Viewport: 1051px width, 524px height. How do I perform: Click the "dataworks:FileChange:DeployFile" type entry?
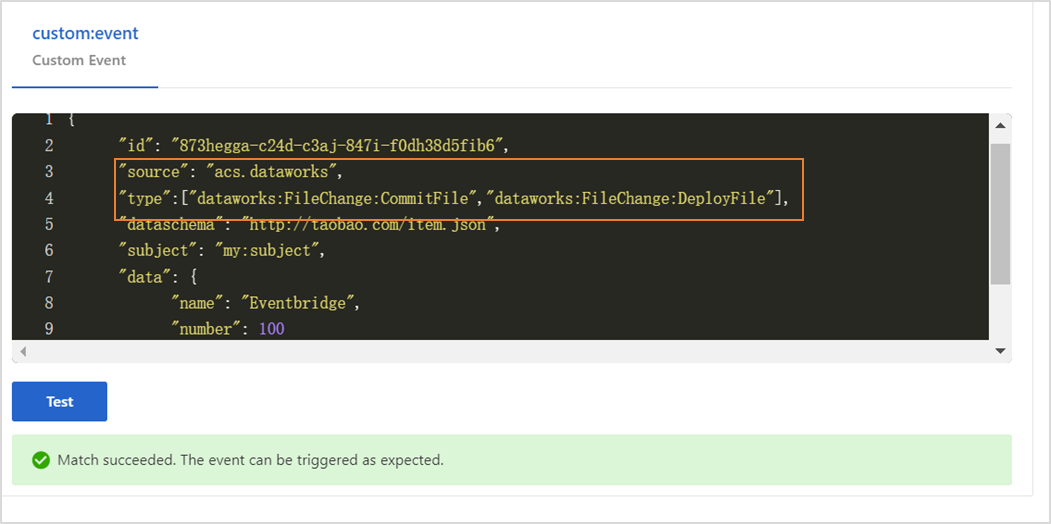[632, 198]
